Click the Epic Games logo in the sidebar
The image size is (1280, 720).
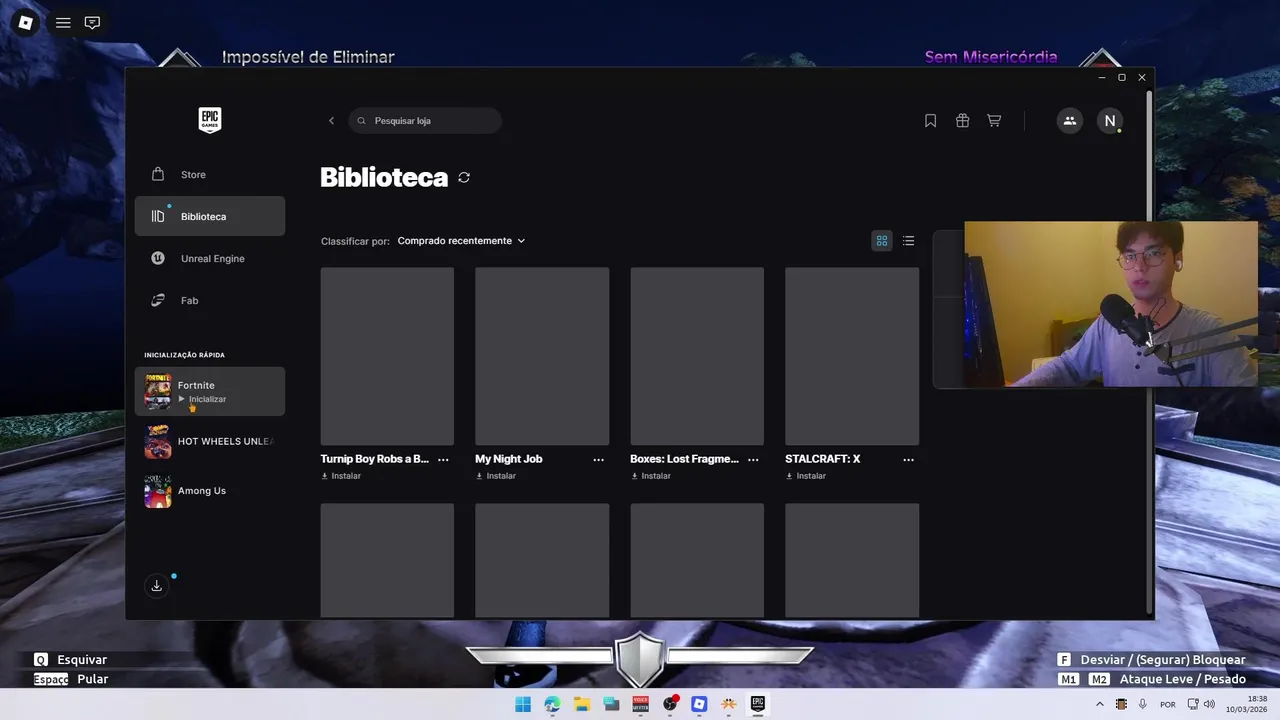tap(209, 120)
